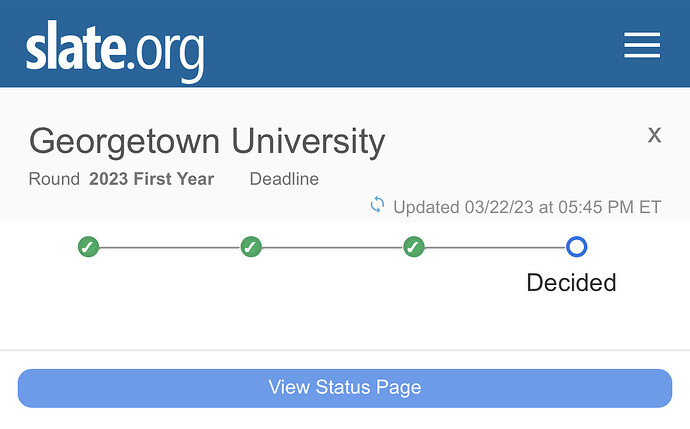Close the Georgetown University card with X

point(654,135)
